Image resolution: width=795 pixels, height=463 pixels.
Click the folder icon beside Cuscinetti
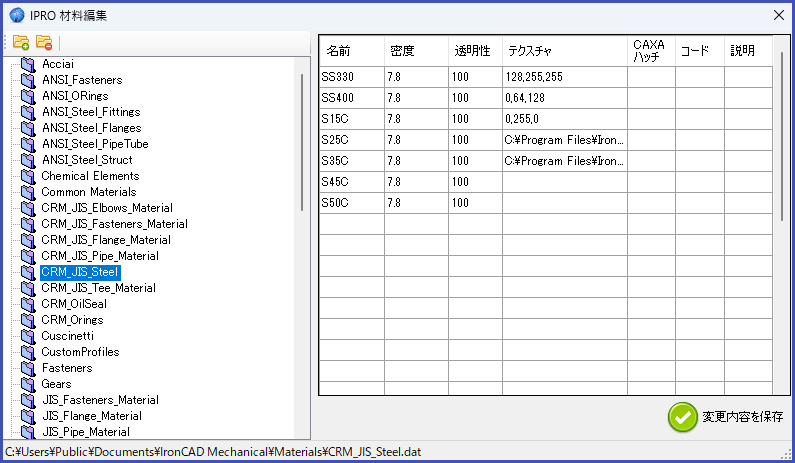pos(28,336)
